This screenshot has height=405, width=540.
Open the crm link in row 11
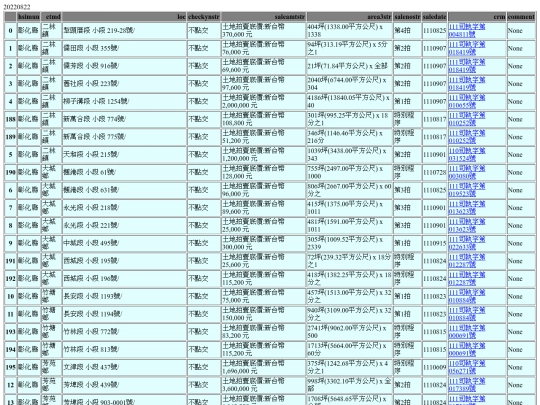(467, 314)
